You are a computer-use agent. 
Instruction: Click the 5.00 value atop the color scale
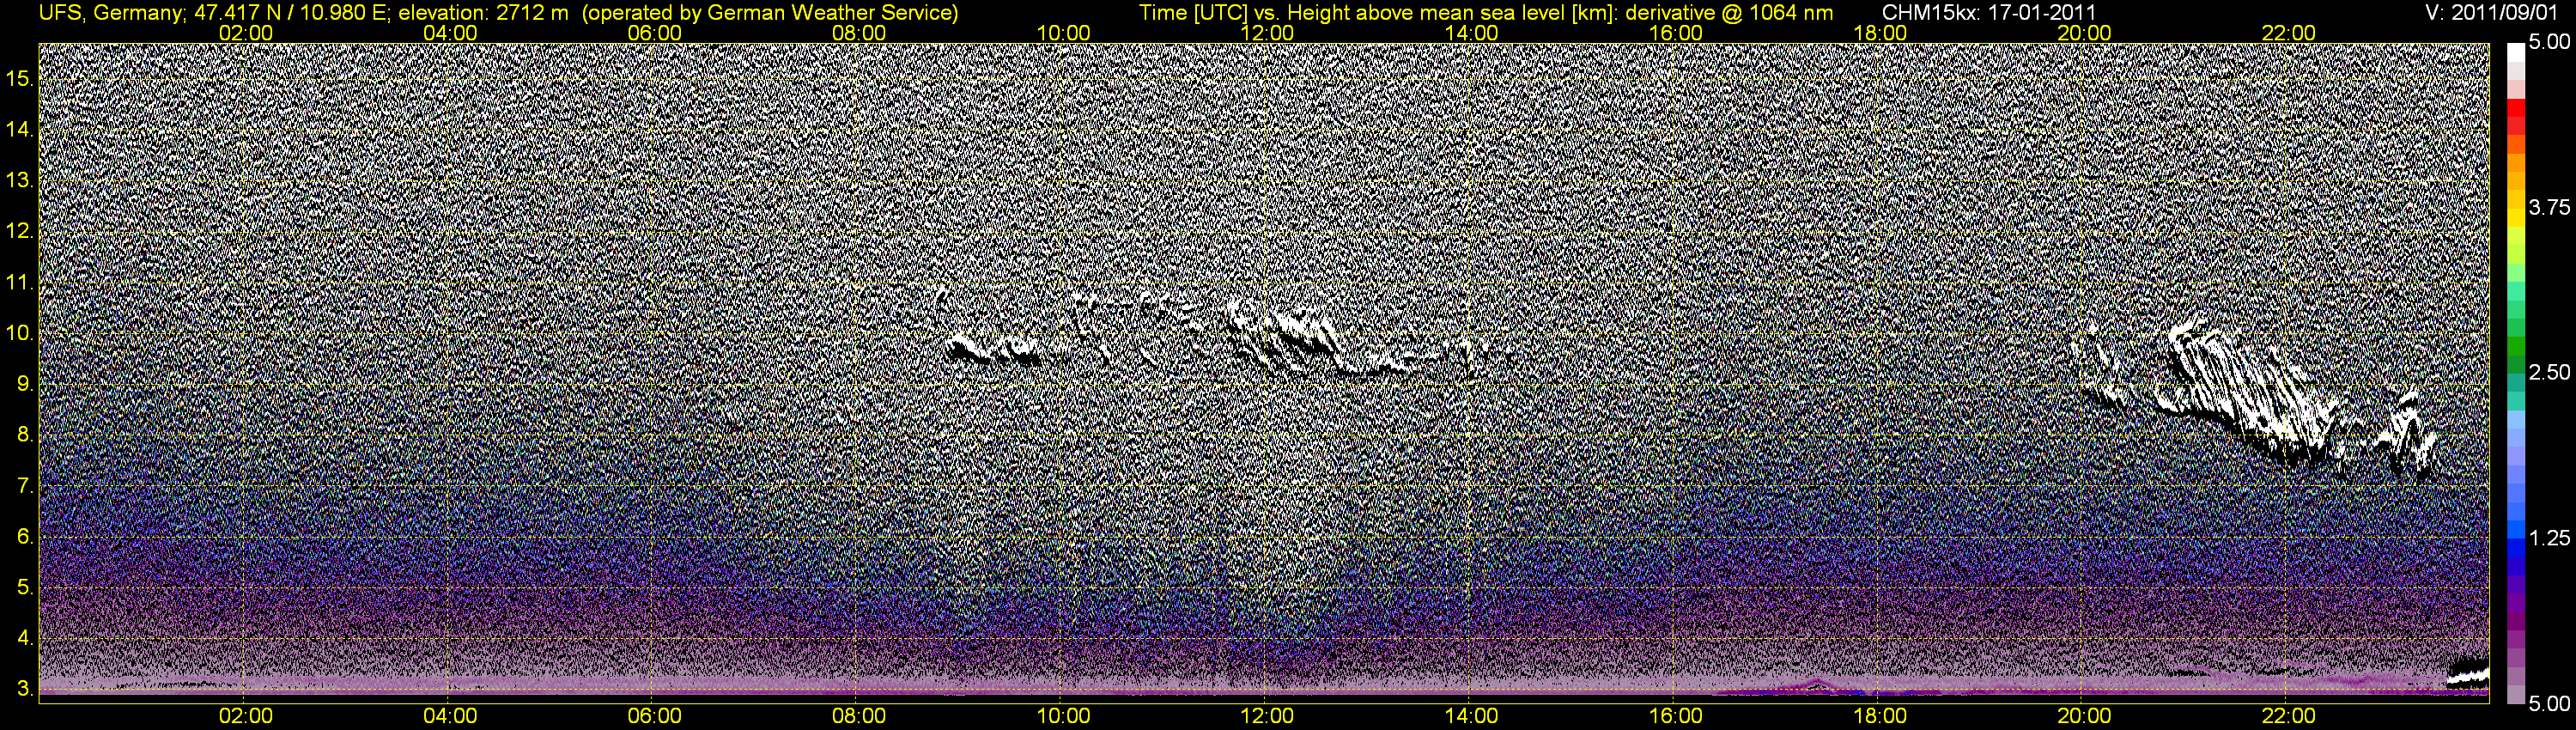2549,42
